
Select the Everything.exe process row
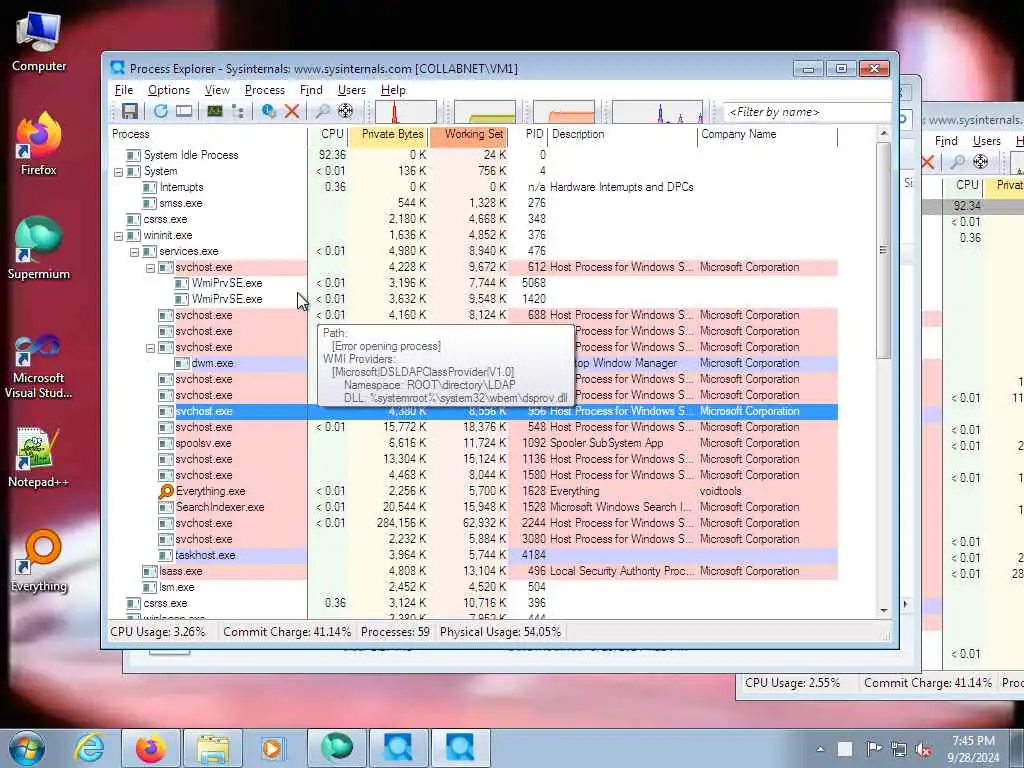click(473, 491)
